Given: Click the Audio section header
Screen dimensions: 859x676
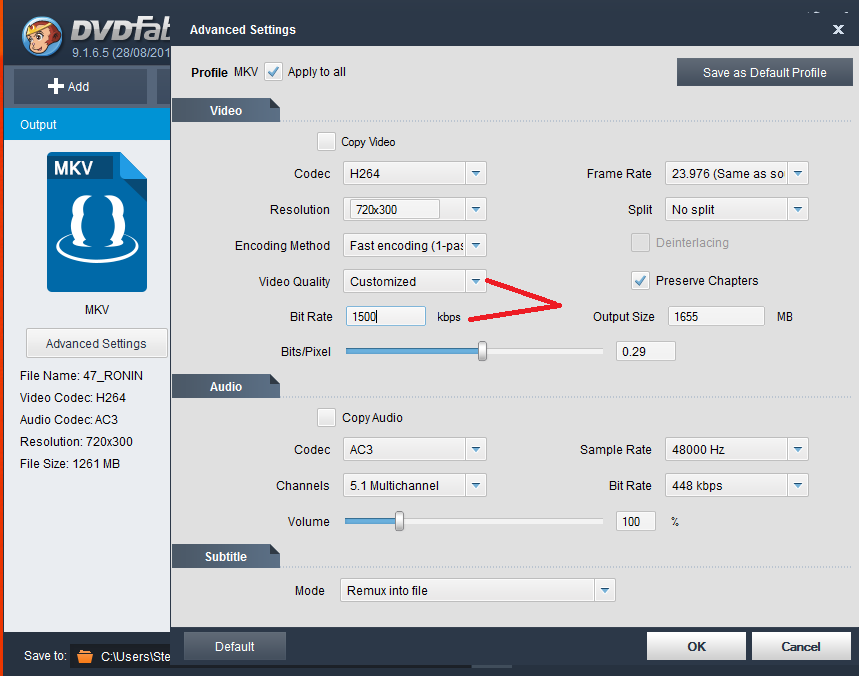Looking at the screenshot, I should point(225,386).
